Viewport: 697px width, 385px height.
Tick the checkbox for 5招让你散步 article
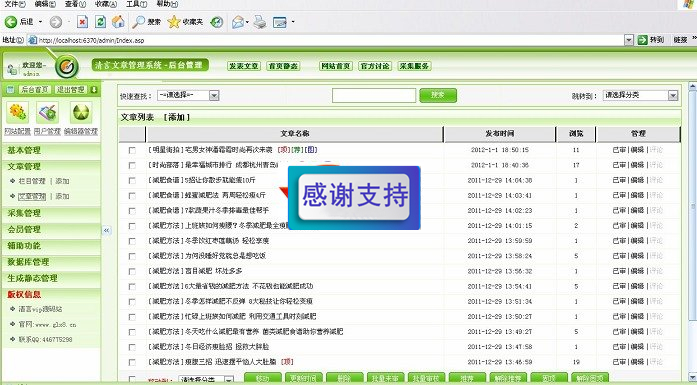(132, 180)
